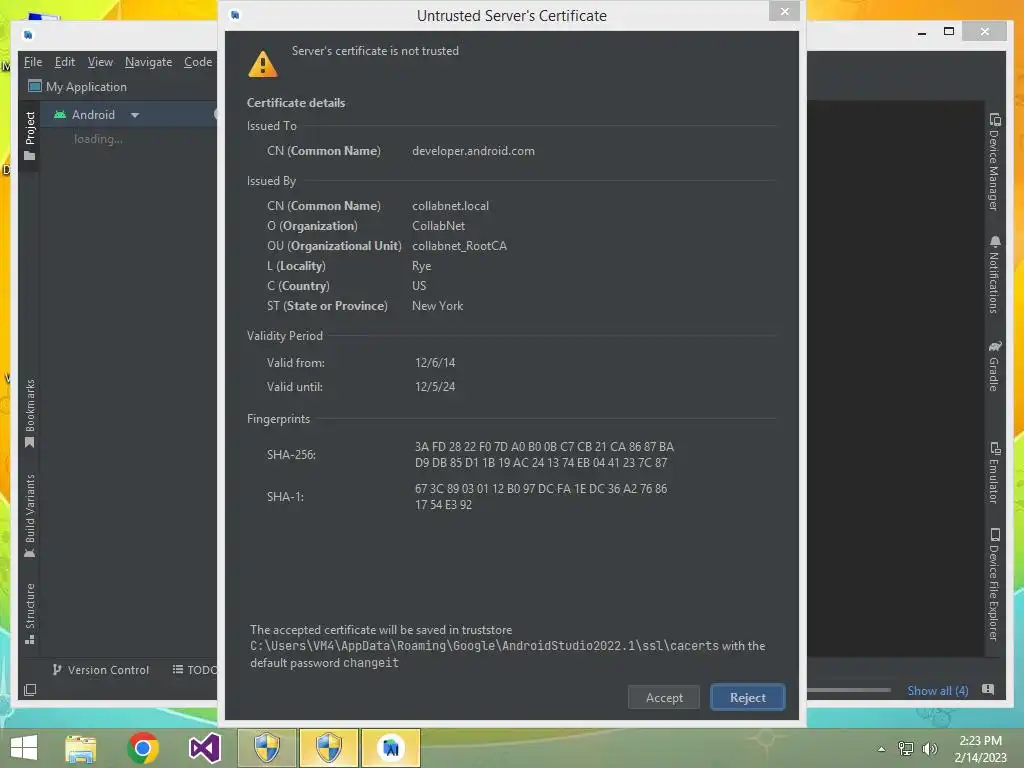1024x768 pixels.
Task: Minimize the Android Studio window
Action: click(x=921, y=31)
